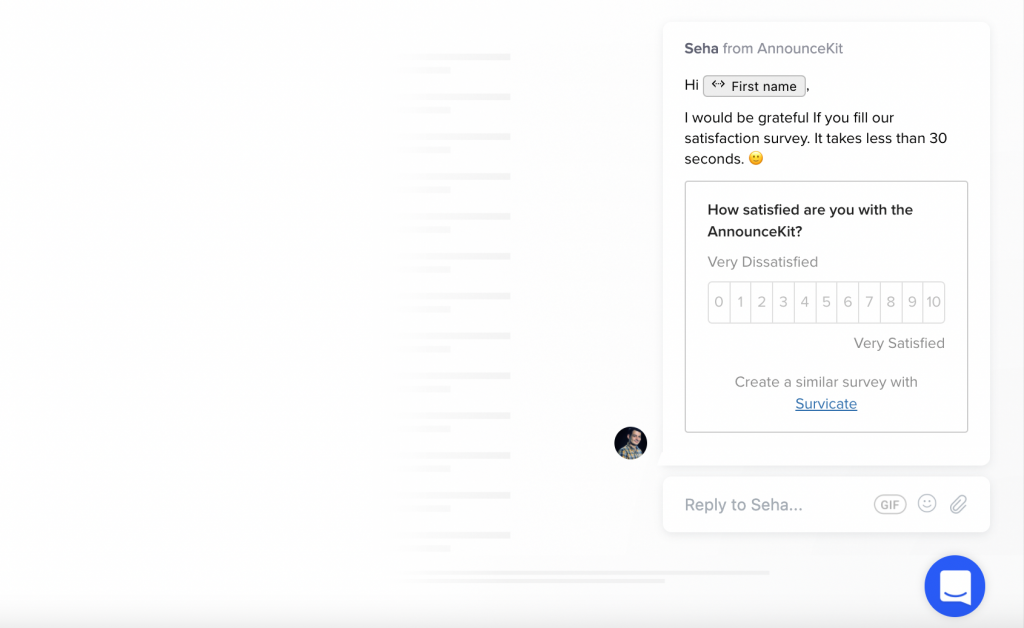Click Seha's round avatar photo

click(x=630, y=443)
